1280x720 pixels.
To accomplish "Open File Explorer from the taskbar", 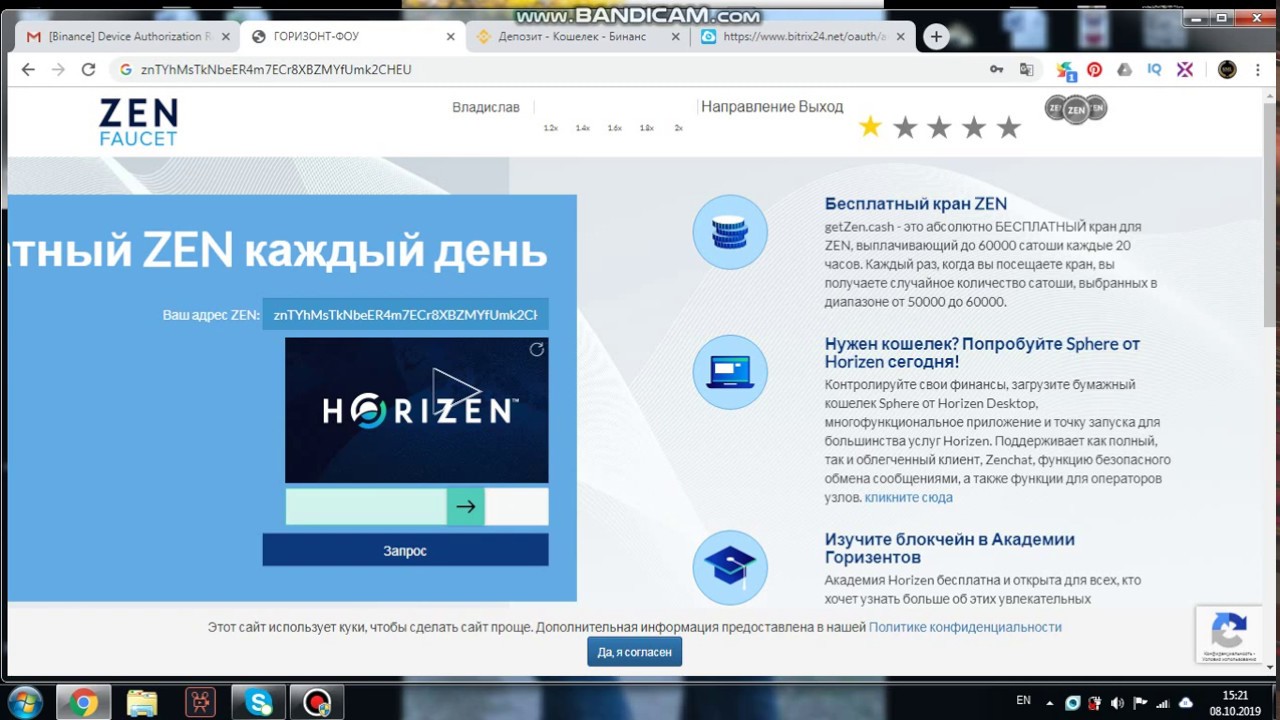I will tap(142, 703).
